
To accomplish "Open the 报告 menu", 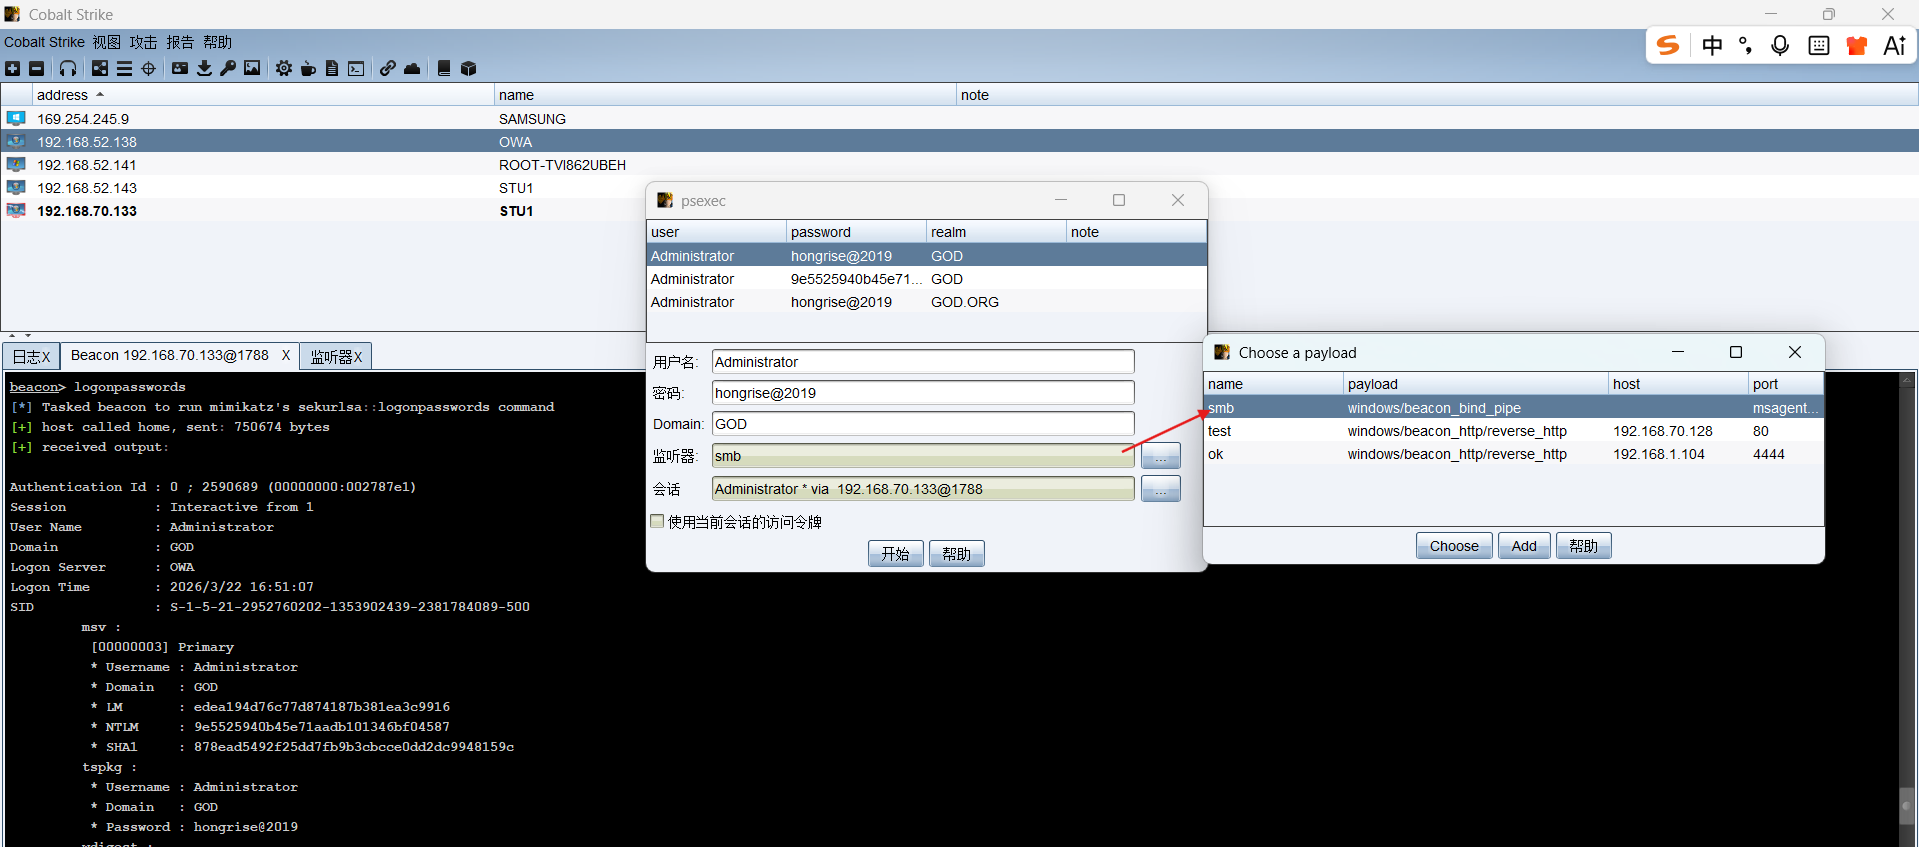I will [180, 42].
